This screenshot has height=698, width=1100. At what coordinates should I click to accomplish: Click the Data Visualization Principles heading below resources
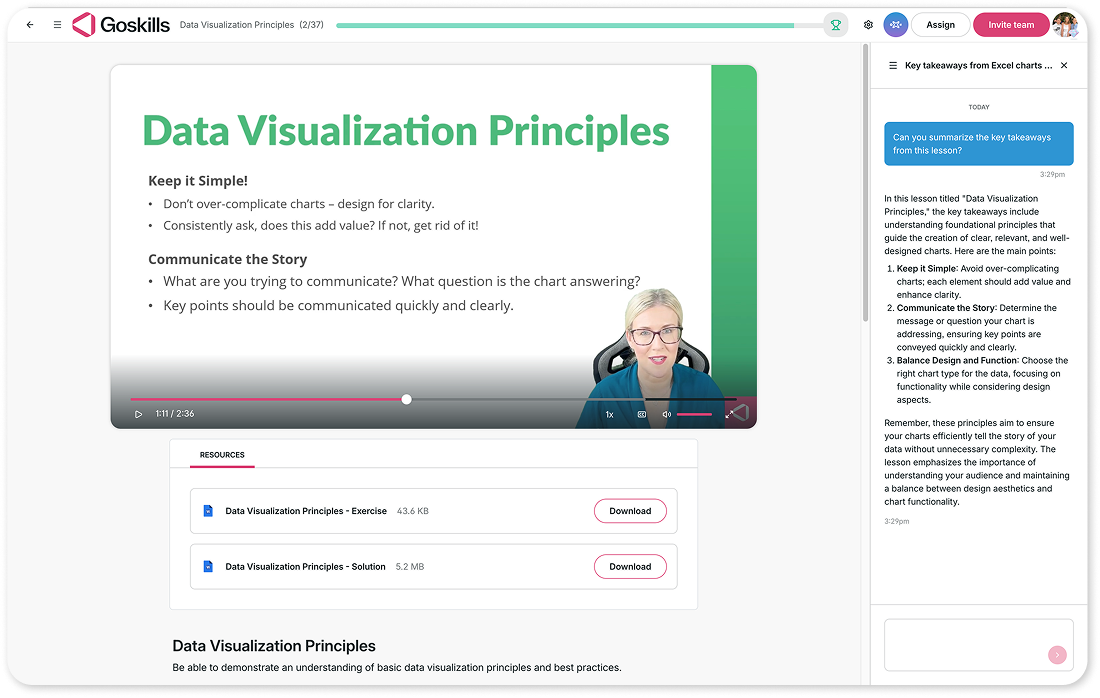[x=274, y=646]
